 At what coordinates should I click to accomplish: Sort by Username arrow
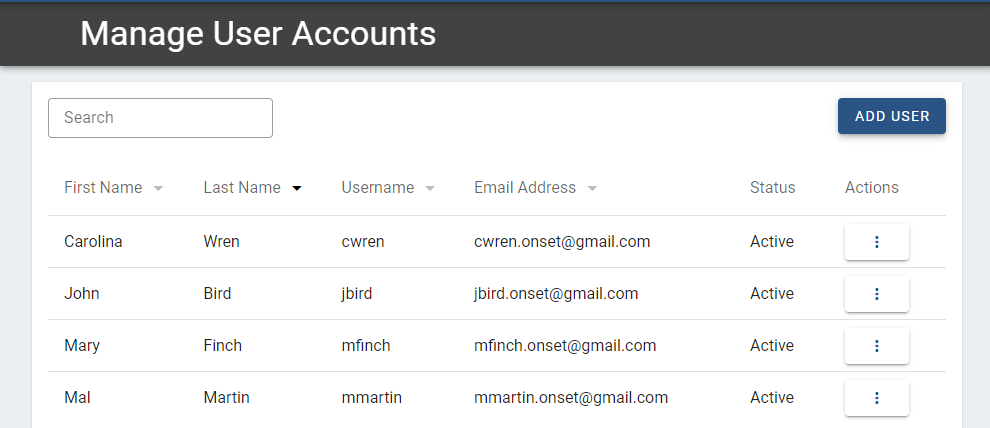(x=430, y=188)
